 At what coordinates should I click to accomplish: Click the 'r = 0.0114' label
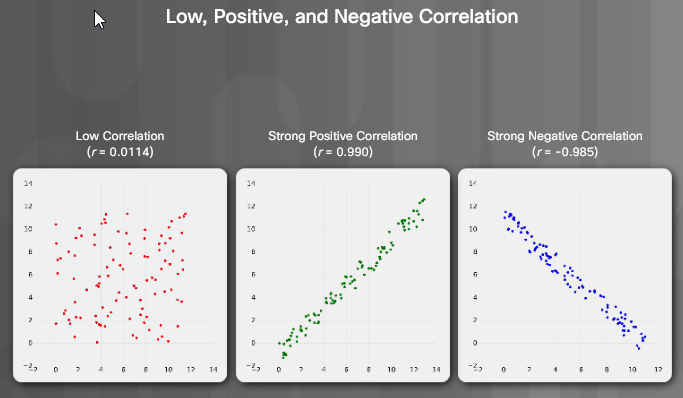point(120,152)
